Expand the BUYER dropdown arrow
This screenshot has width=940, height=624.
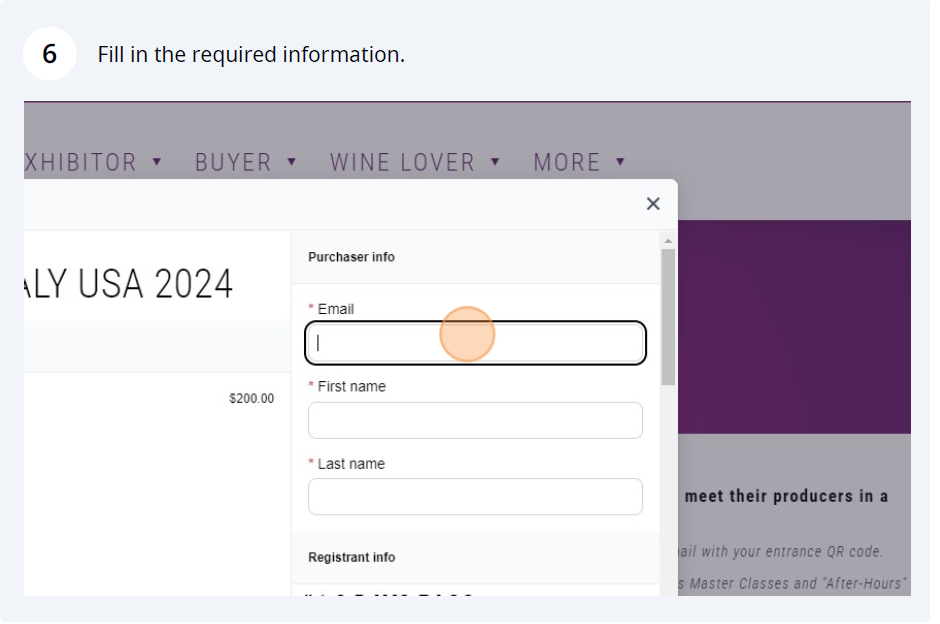coord(292,161)
